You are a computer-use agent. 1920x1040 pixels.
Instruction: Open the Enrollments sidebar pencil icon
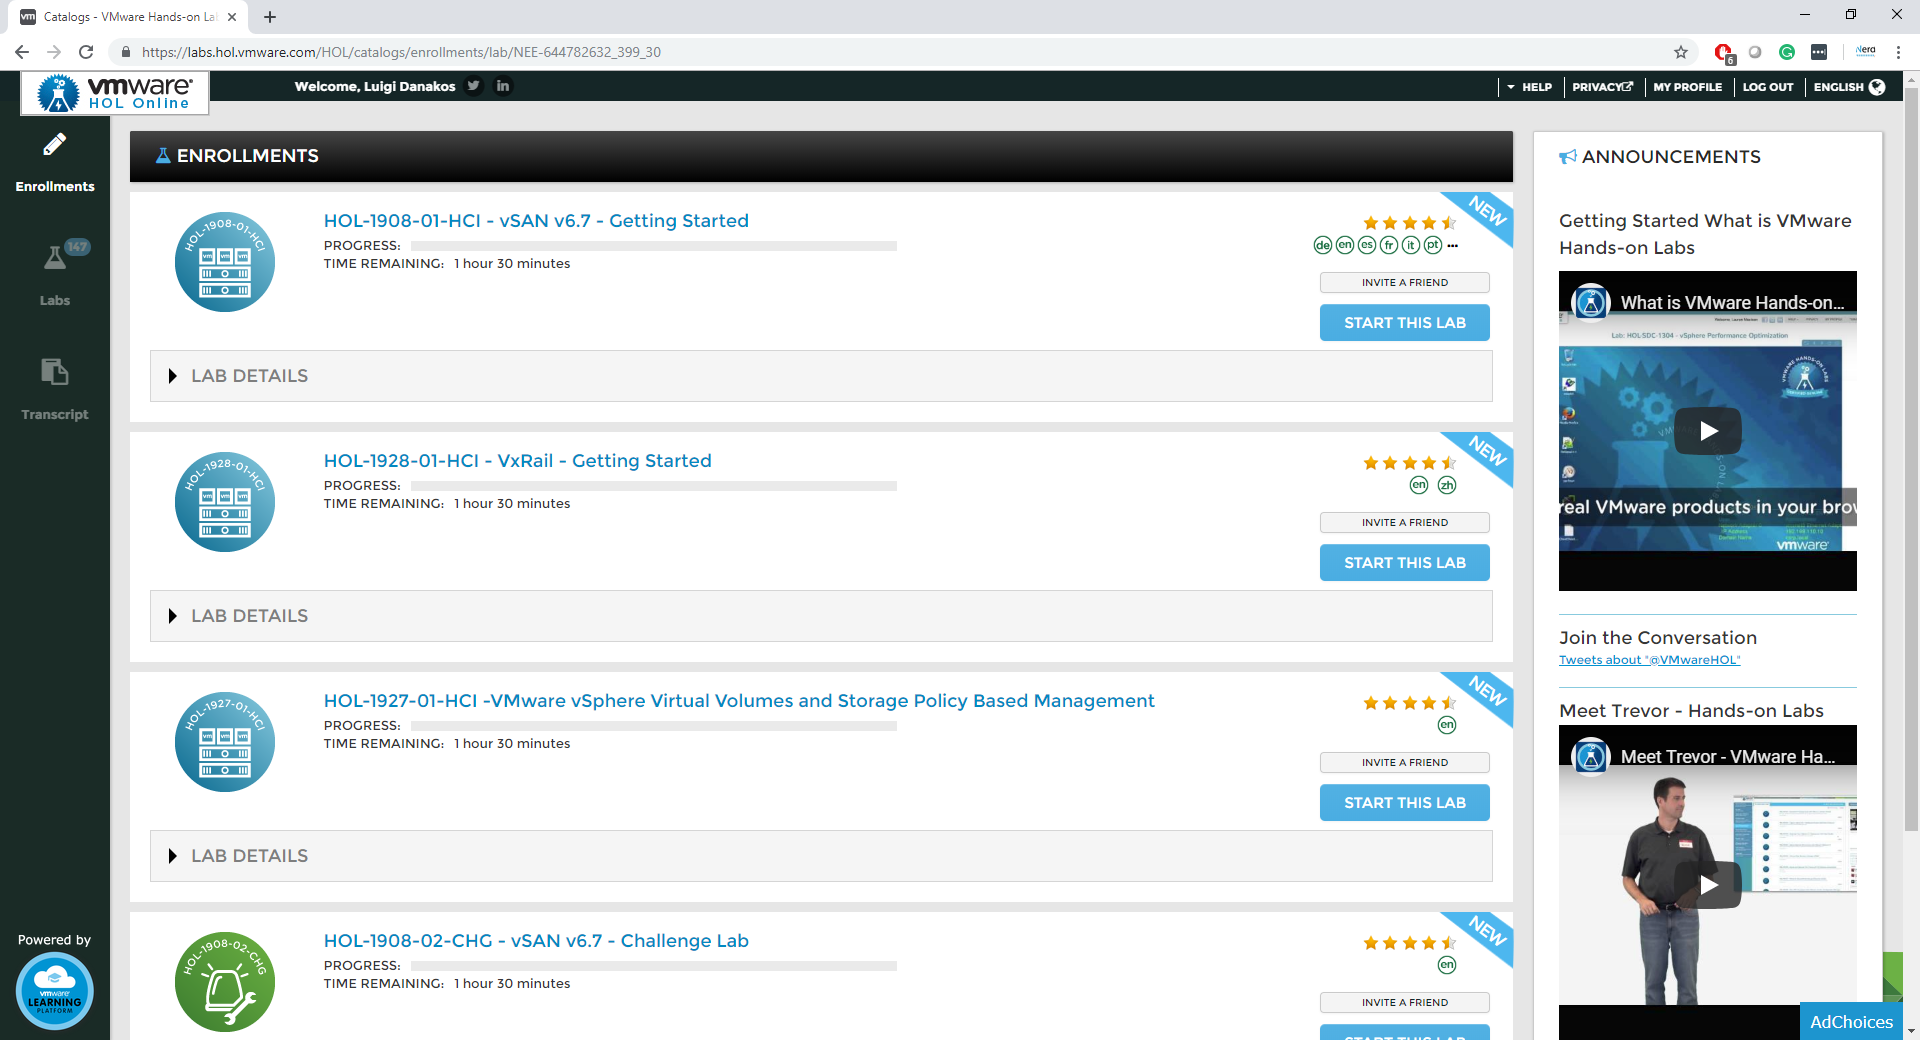click(55, 146)
